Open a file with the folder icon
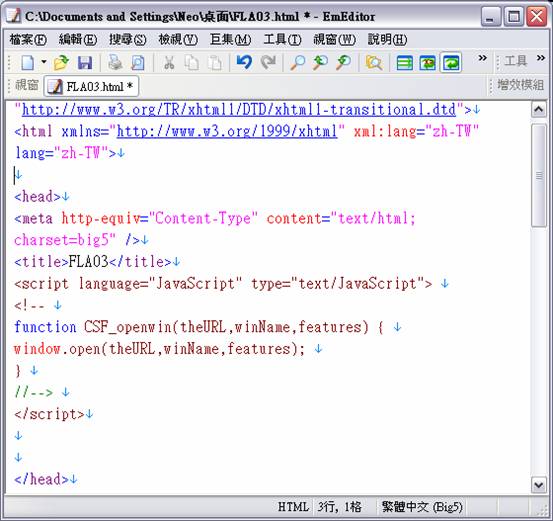Viewport: 553px width, 521px height. click(61, 63)
